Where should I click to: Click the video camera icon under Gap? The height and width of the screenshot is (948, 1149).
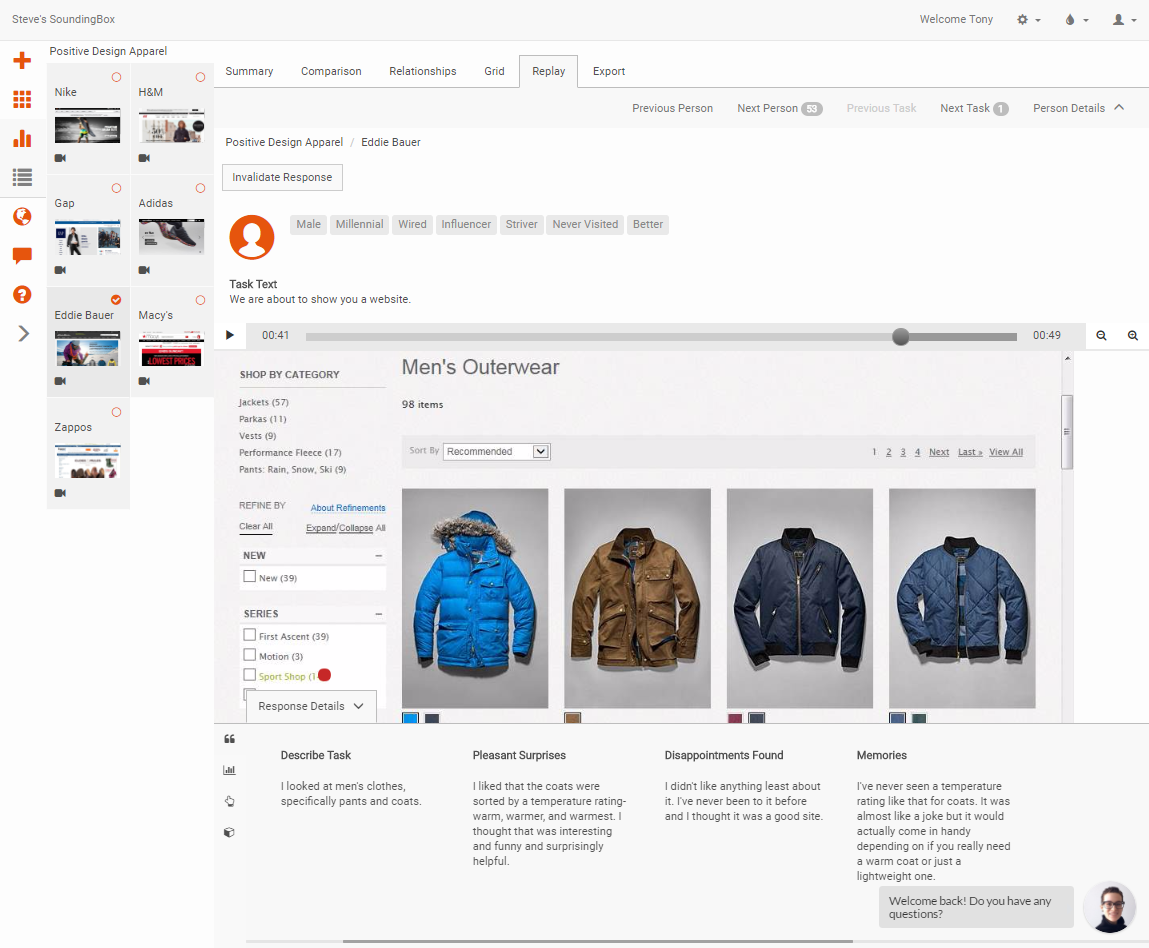(60, 270)
